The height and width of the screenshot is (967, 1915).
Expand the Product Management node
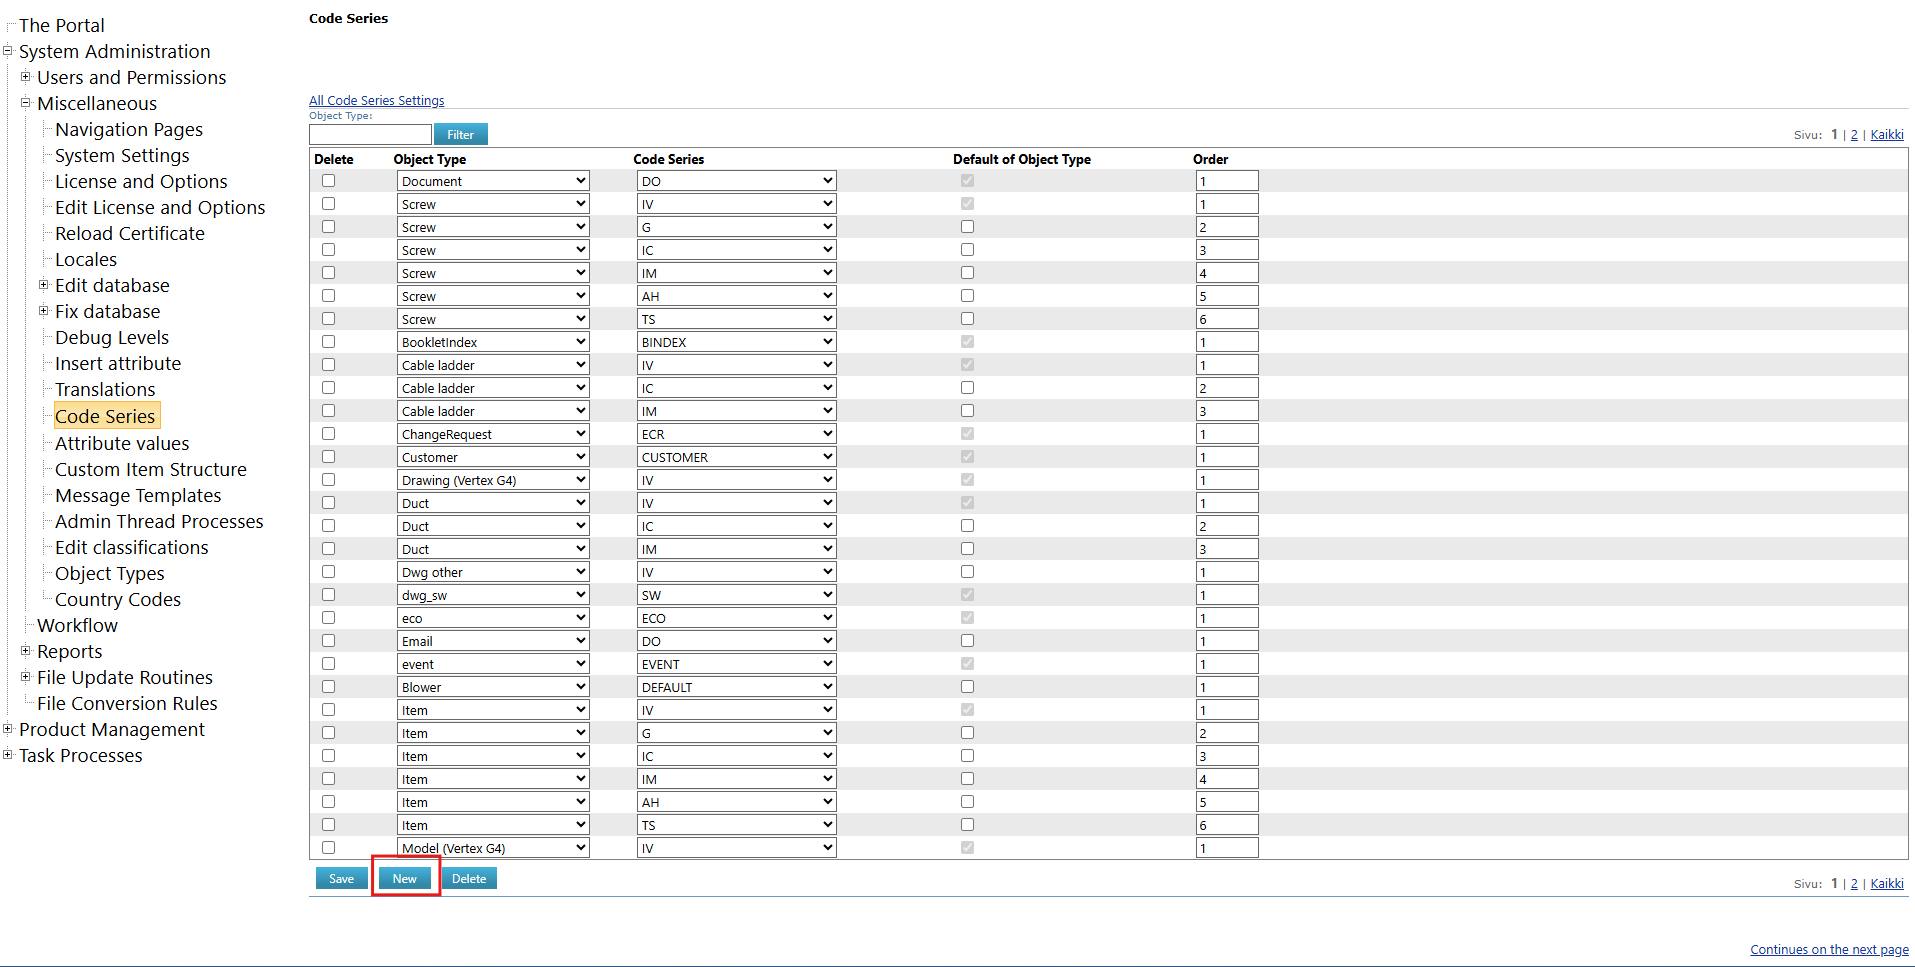click(8, 729)
